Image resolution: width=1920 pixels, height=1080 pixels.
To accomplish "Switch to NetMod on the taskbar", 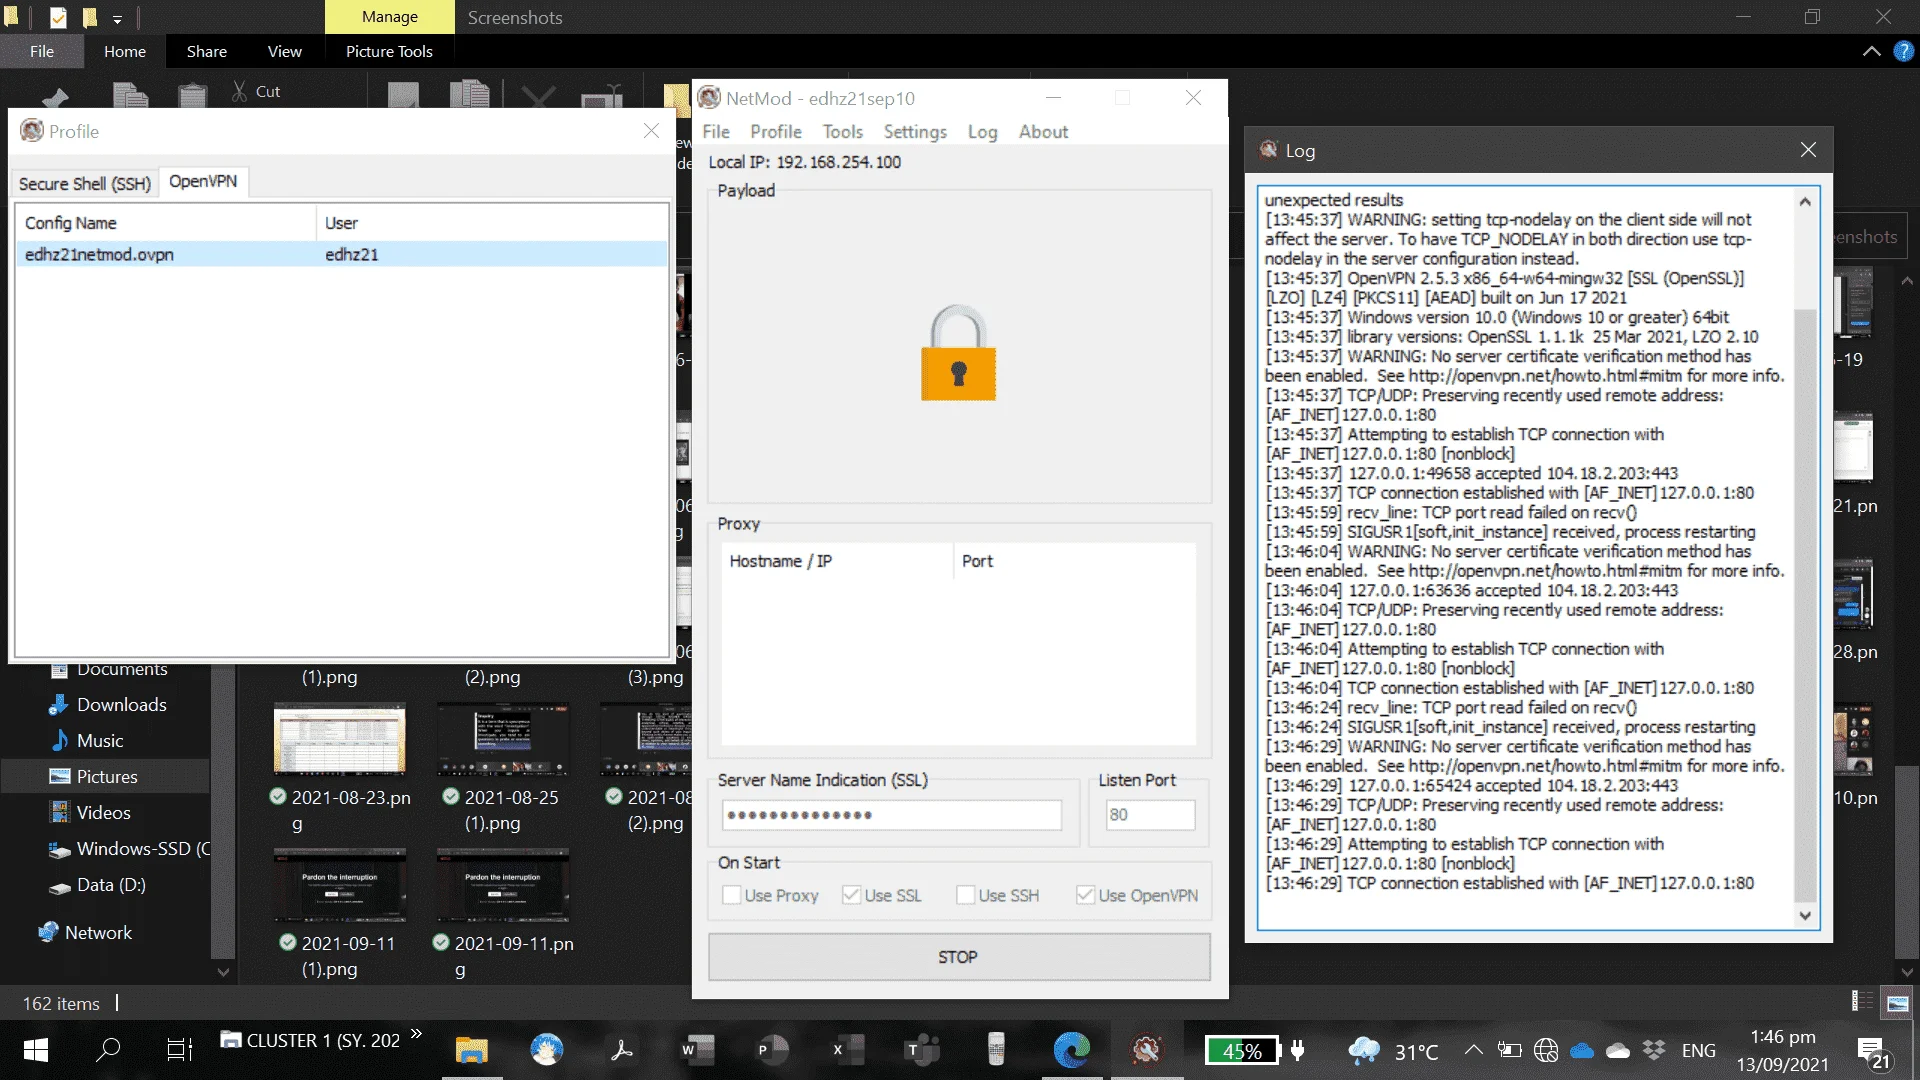I will coord(1146,1050).
